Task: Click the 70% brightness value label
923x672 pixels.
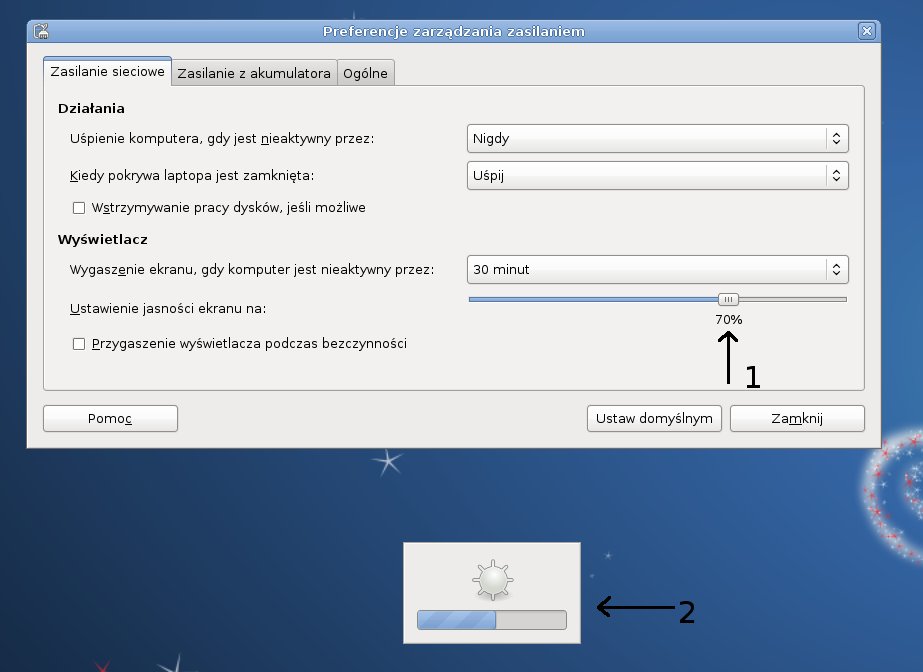Action: click(x=728, y=319)
